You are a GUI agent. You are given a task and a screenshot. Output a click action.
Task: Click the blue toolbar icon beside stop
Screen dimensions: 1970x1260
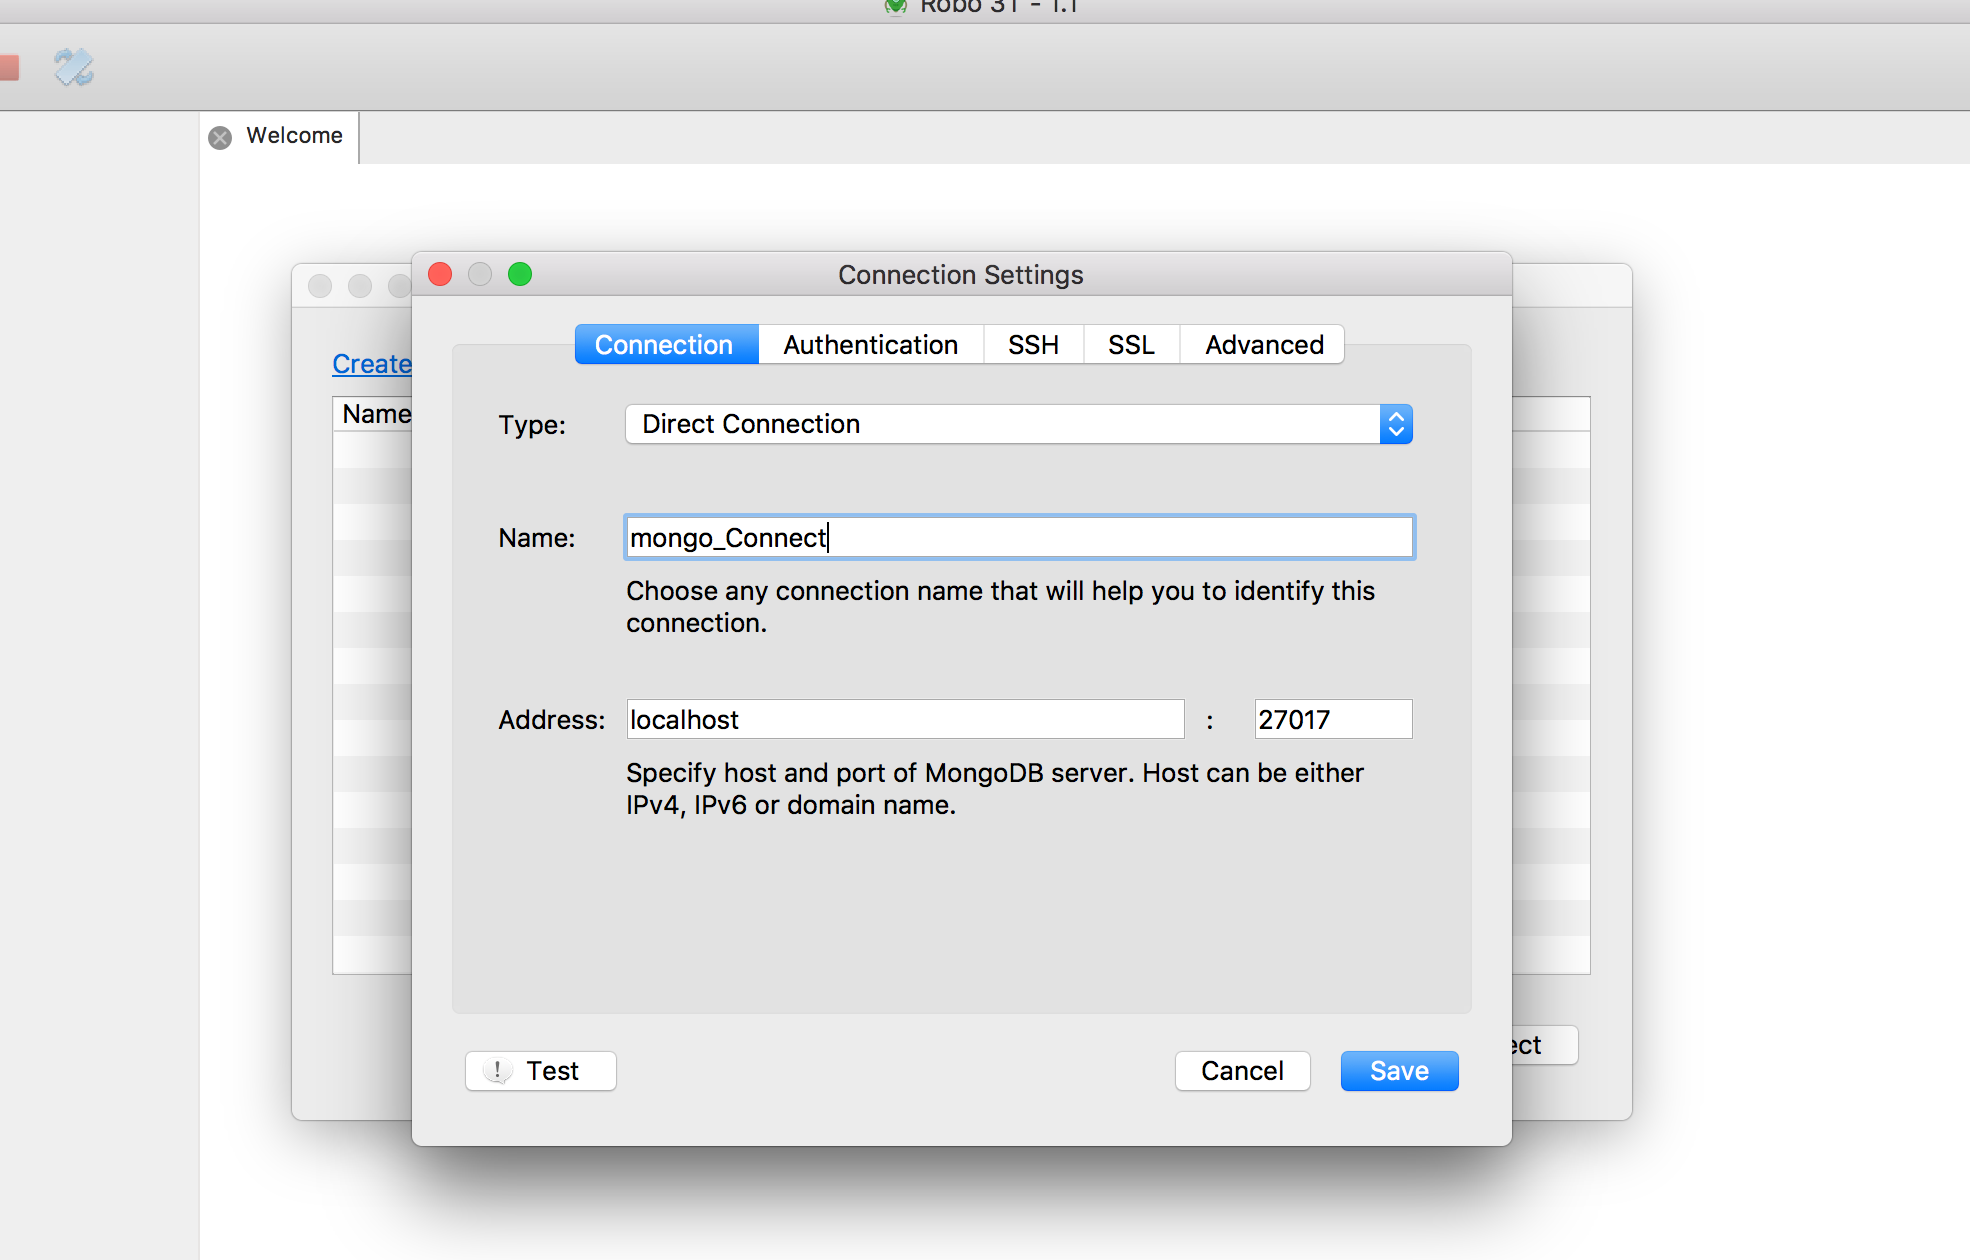tap(73, 68)
